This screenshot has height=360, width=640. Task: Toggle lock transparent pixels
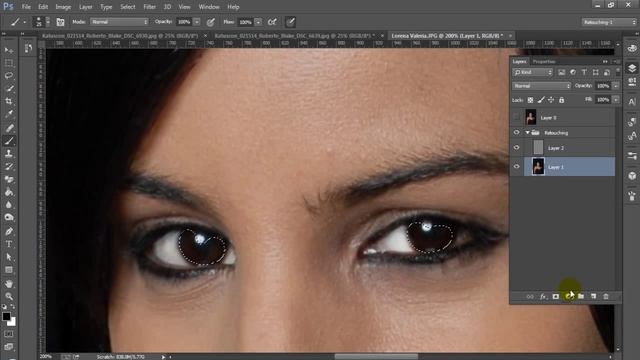point(530,100)
